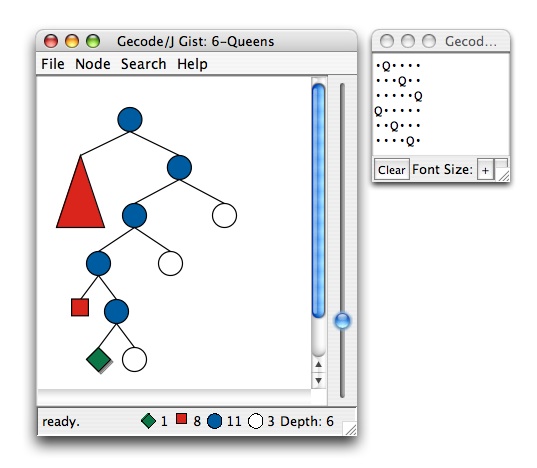Click the white circle open-nodes count in status bar
The width and height of the screenshot is (537, 468).
pos(261,421)
